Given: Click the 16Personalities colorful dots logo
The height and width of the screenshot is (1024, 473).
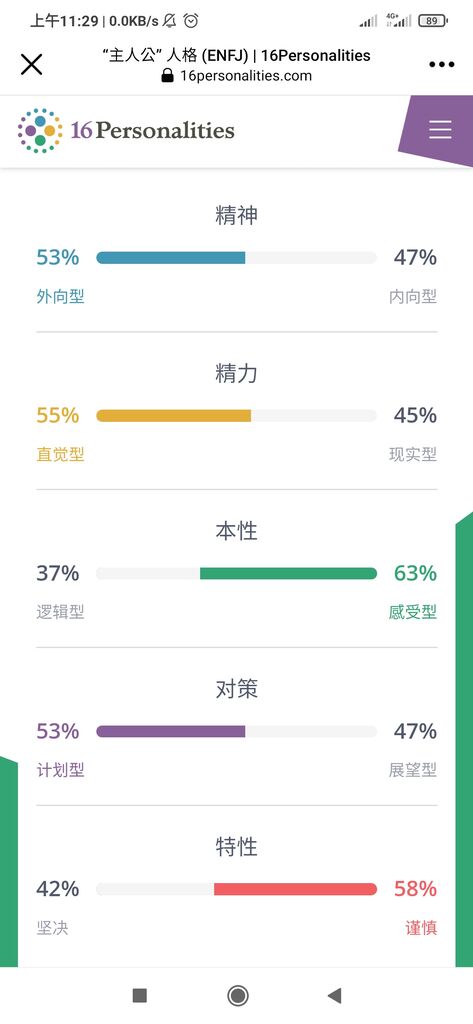Looking at the screenshot, I should coord(40,131).
